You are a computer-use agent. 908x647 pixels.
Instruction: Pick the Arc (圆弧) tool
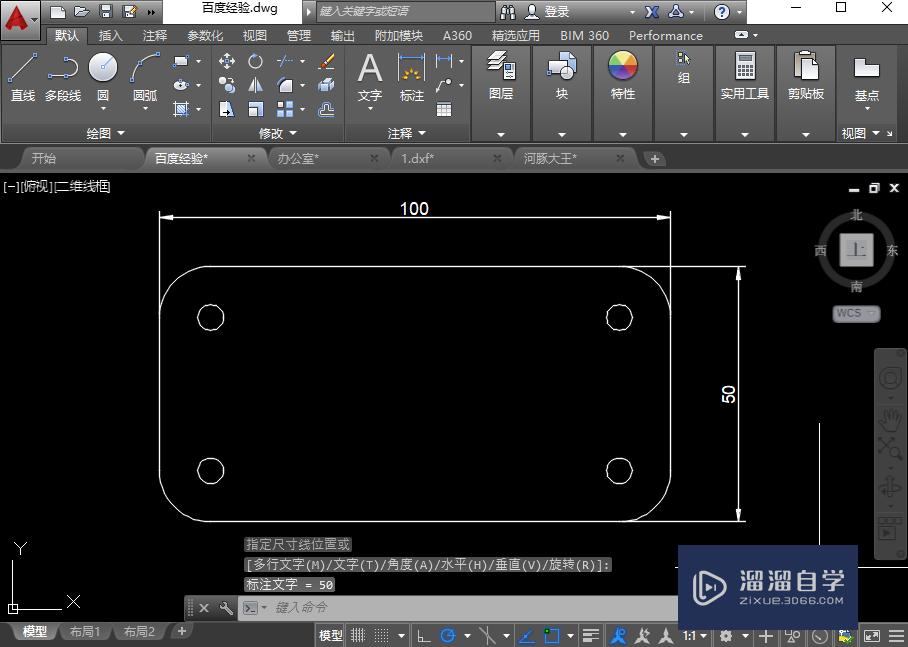click(145, 69)
